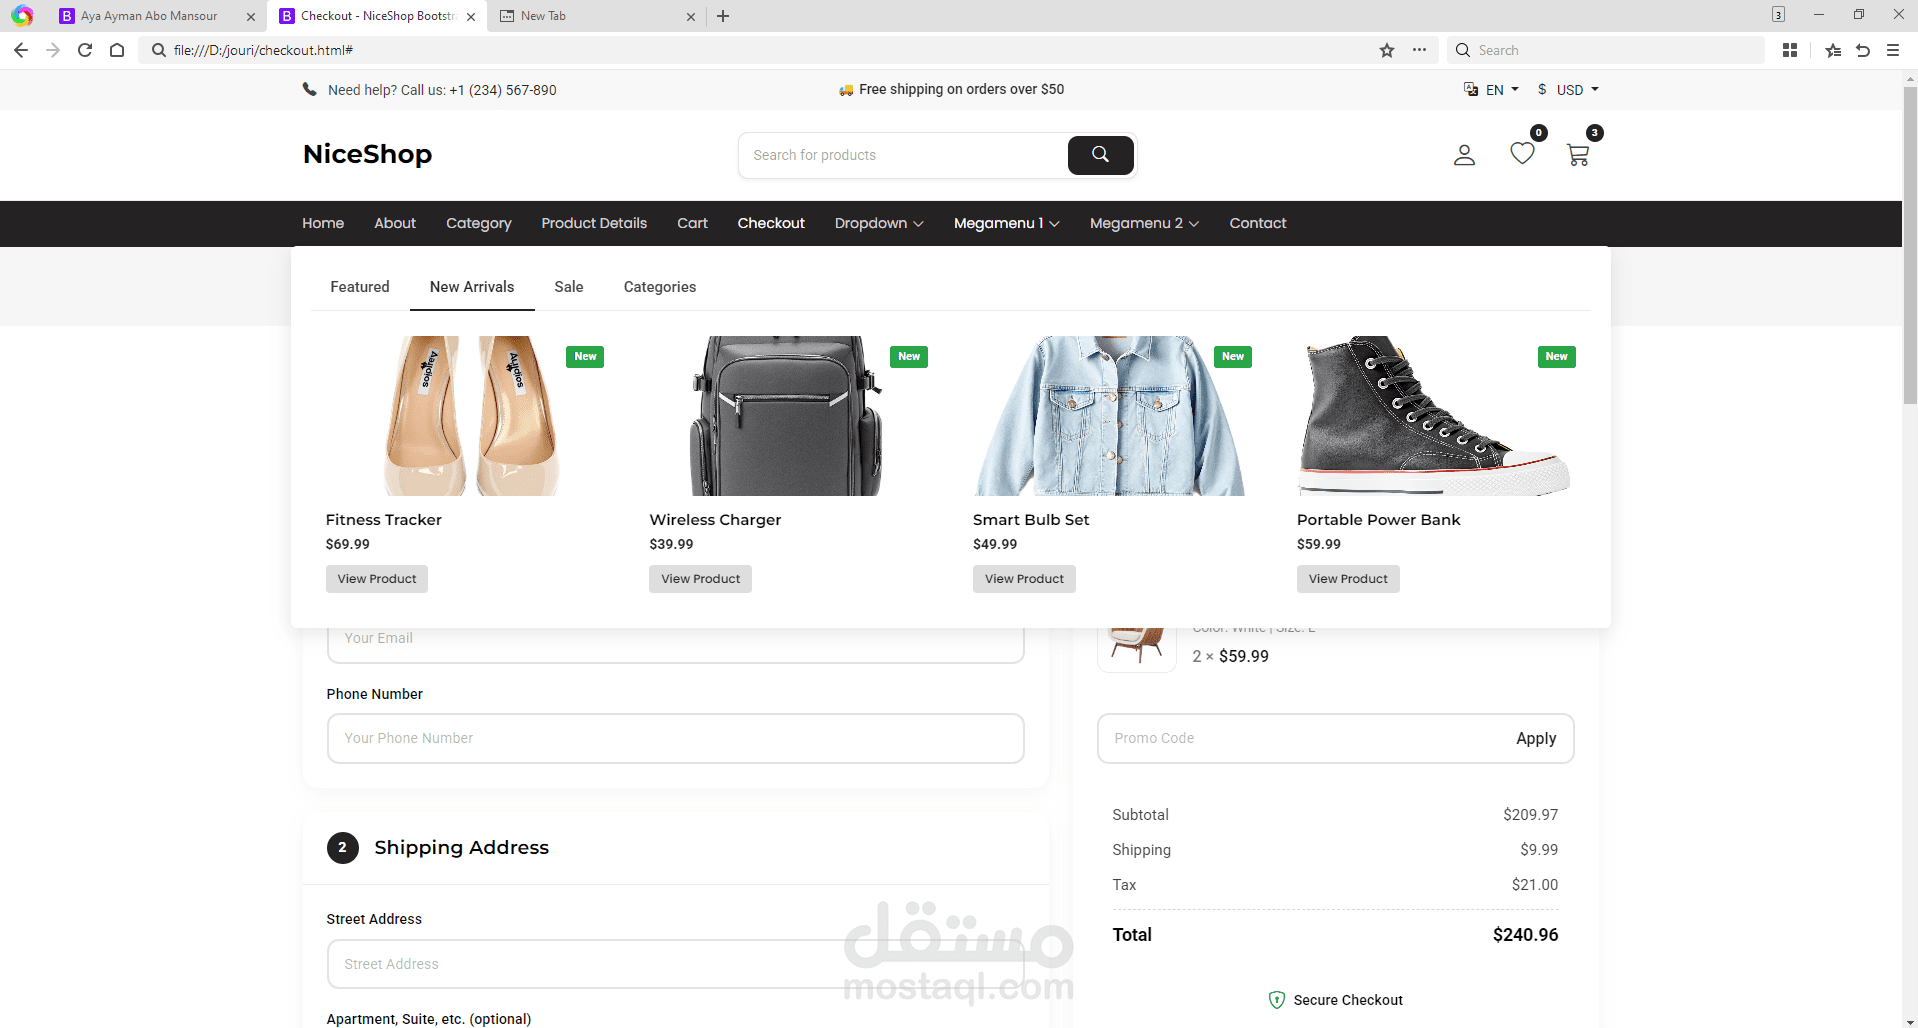Reload the checkout page
The width and height of the screenshot is (1918, 1028).
click(85, 50)
